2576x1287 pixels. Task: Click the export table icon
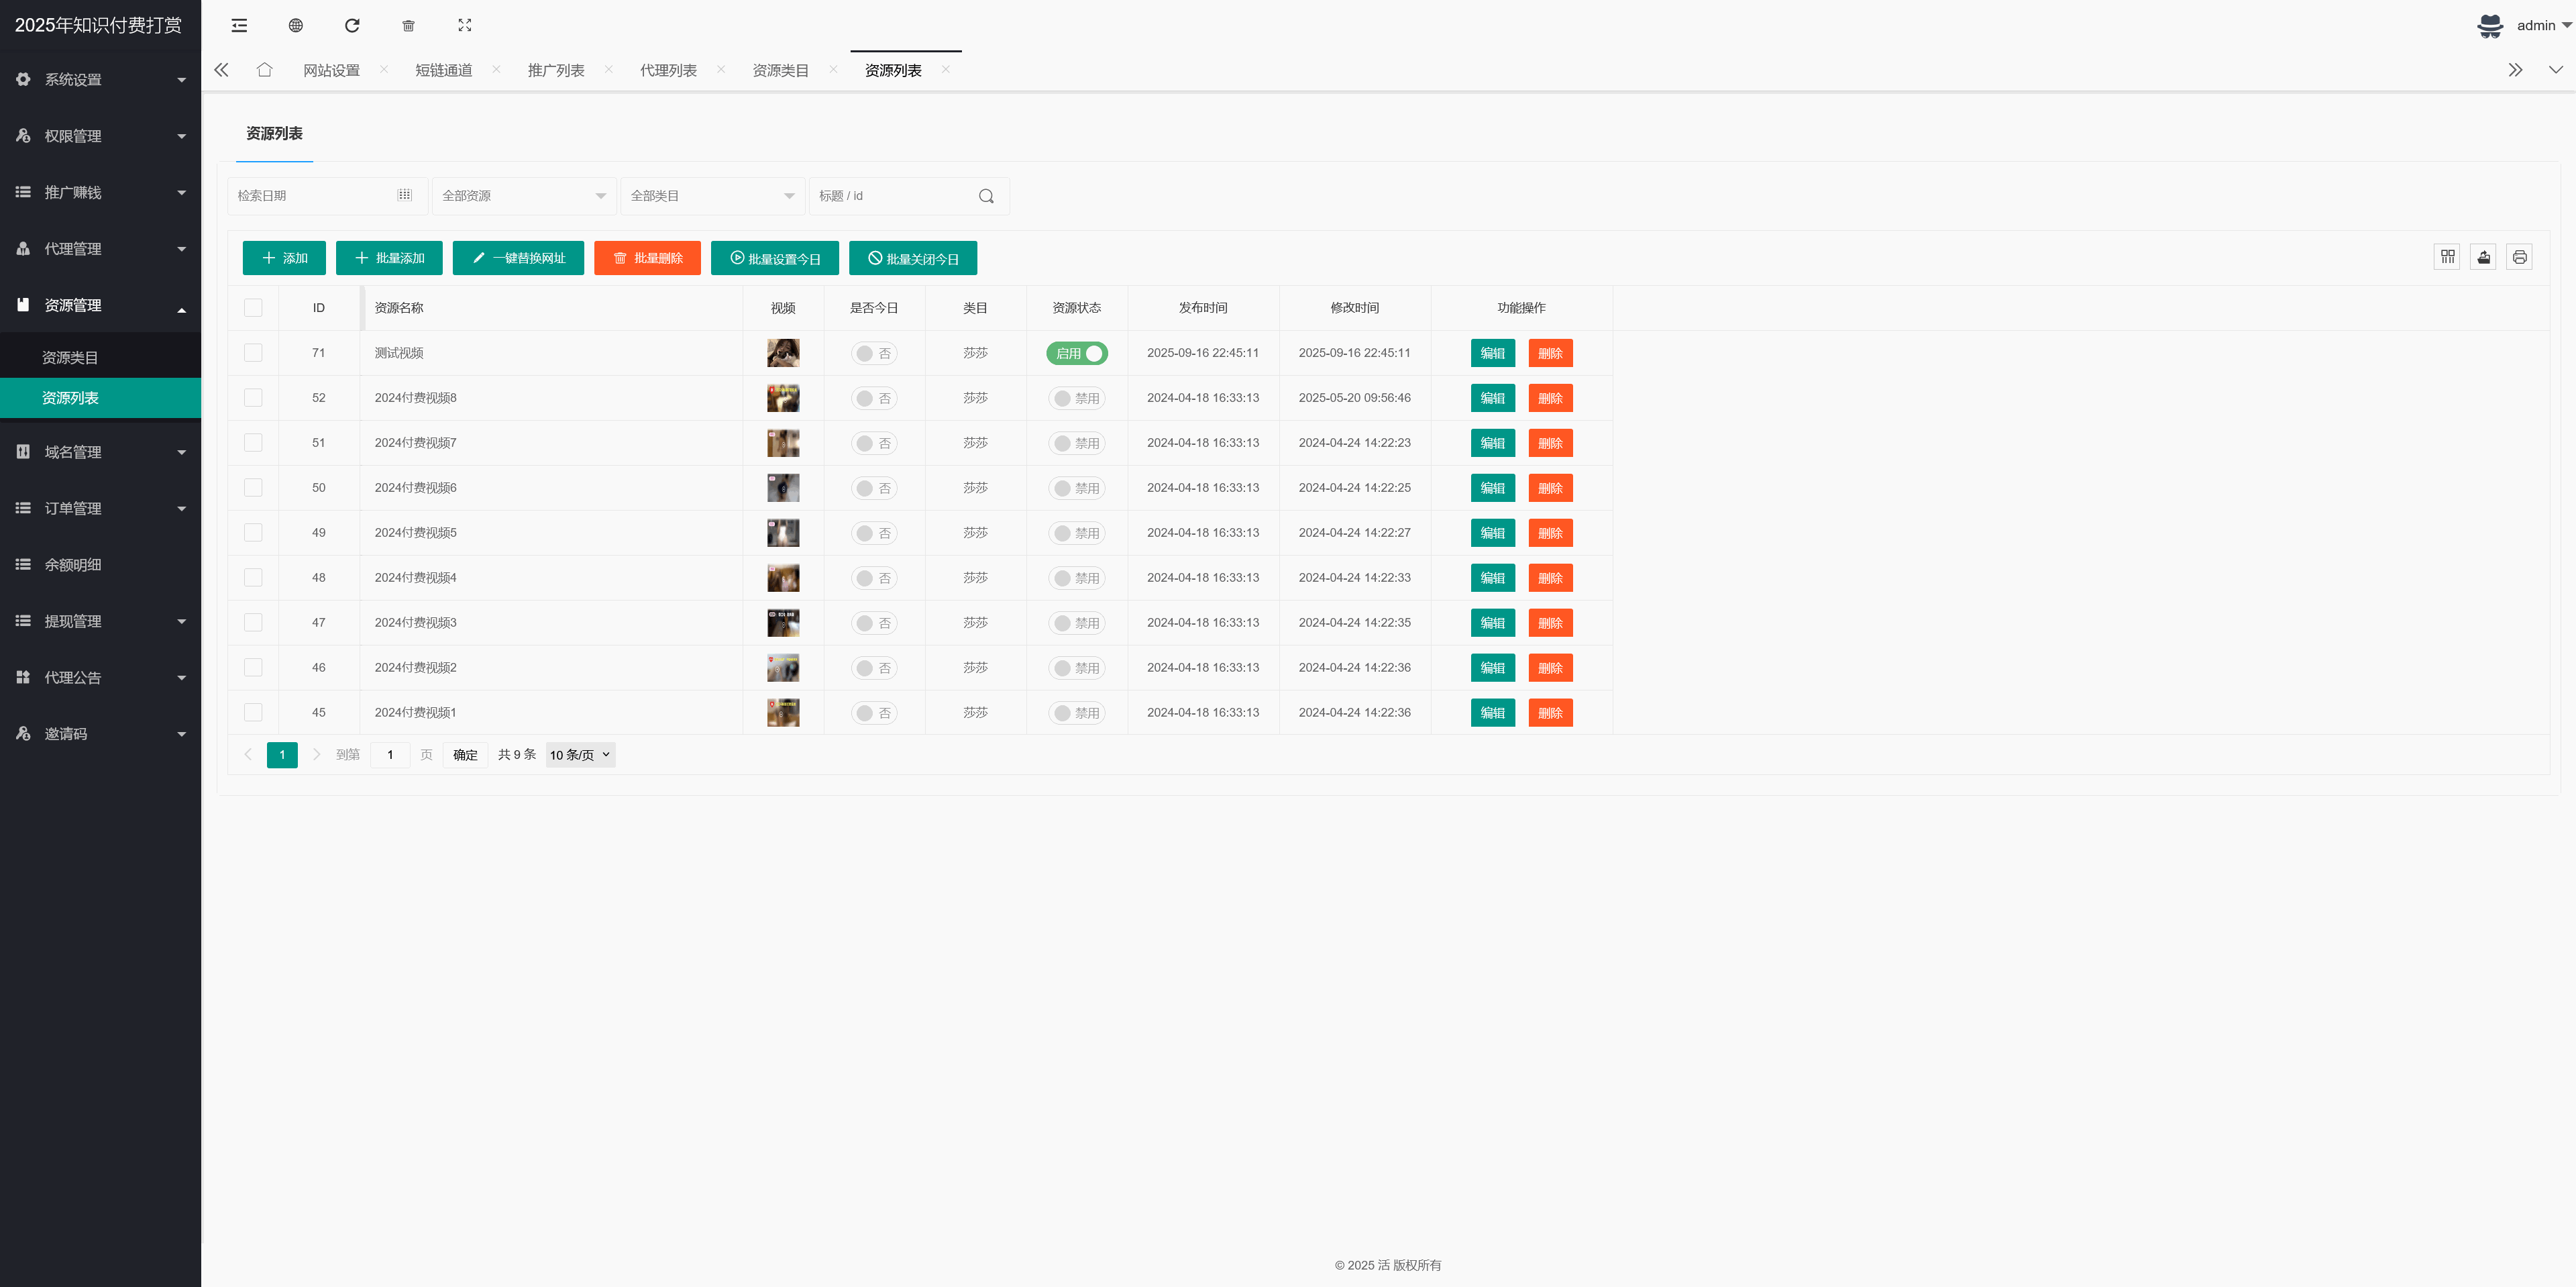click(2483, 258)
